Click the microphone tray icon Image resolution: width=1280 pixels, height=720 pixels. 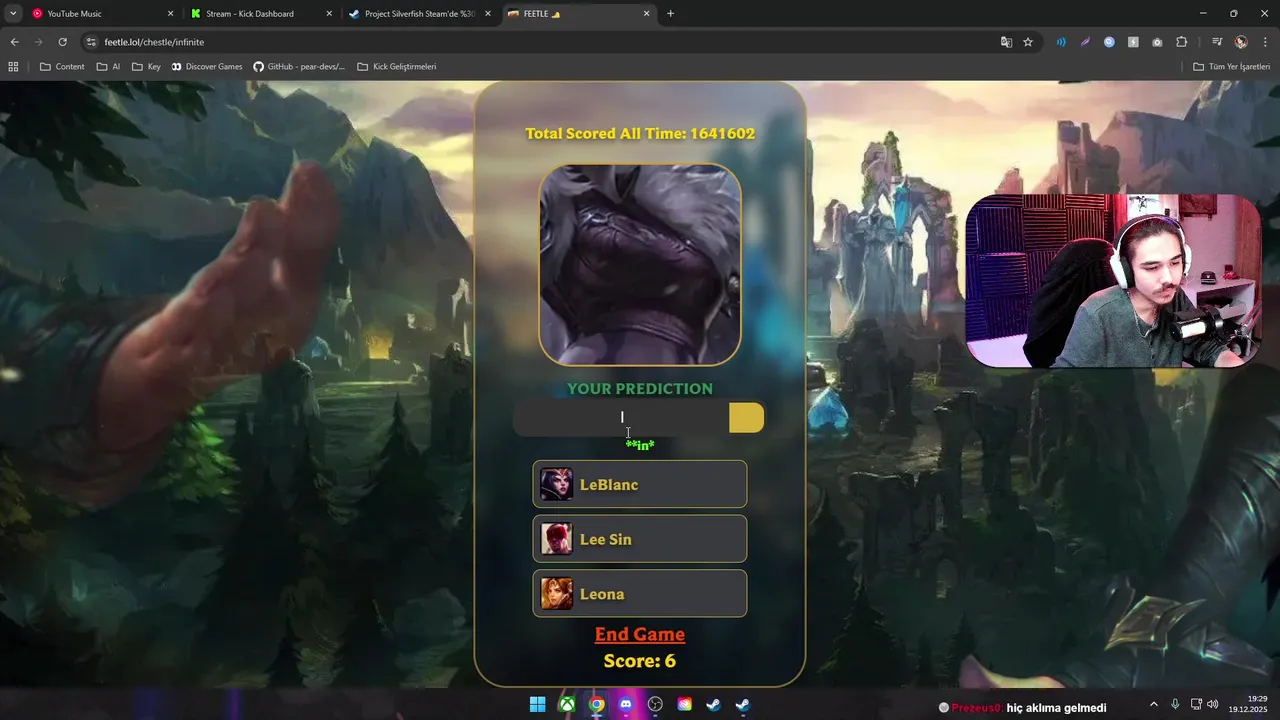pyautogui.click(x=1175, y=704)
